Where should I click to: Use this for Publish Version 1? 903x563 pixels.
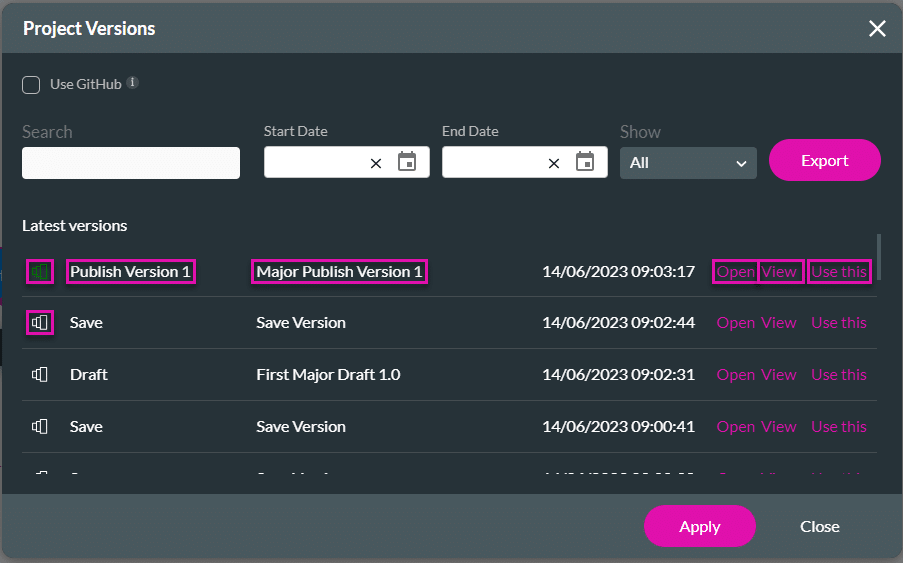(x=839, y=271)
